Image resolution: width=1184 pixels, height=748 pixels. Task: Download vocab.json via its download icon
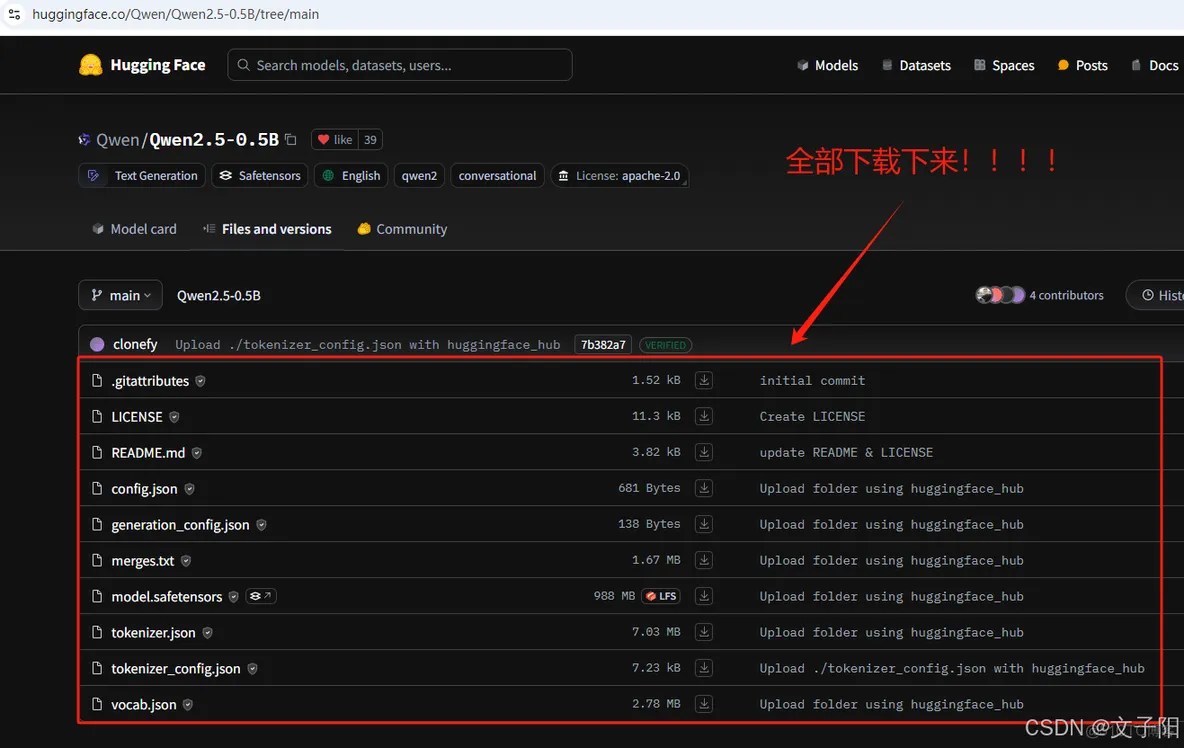(704, 703)
